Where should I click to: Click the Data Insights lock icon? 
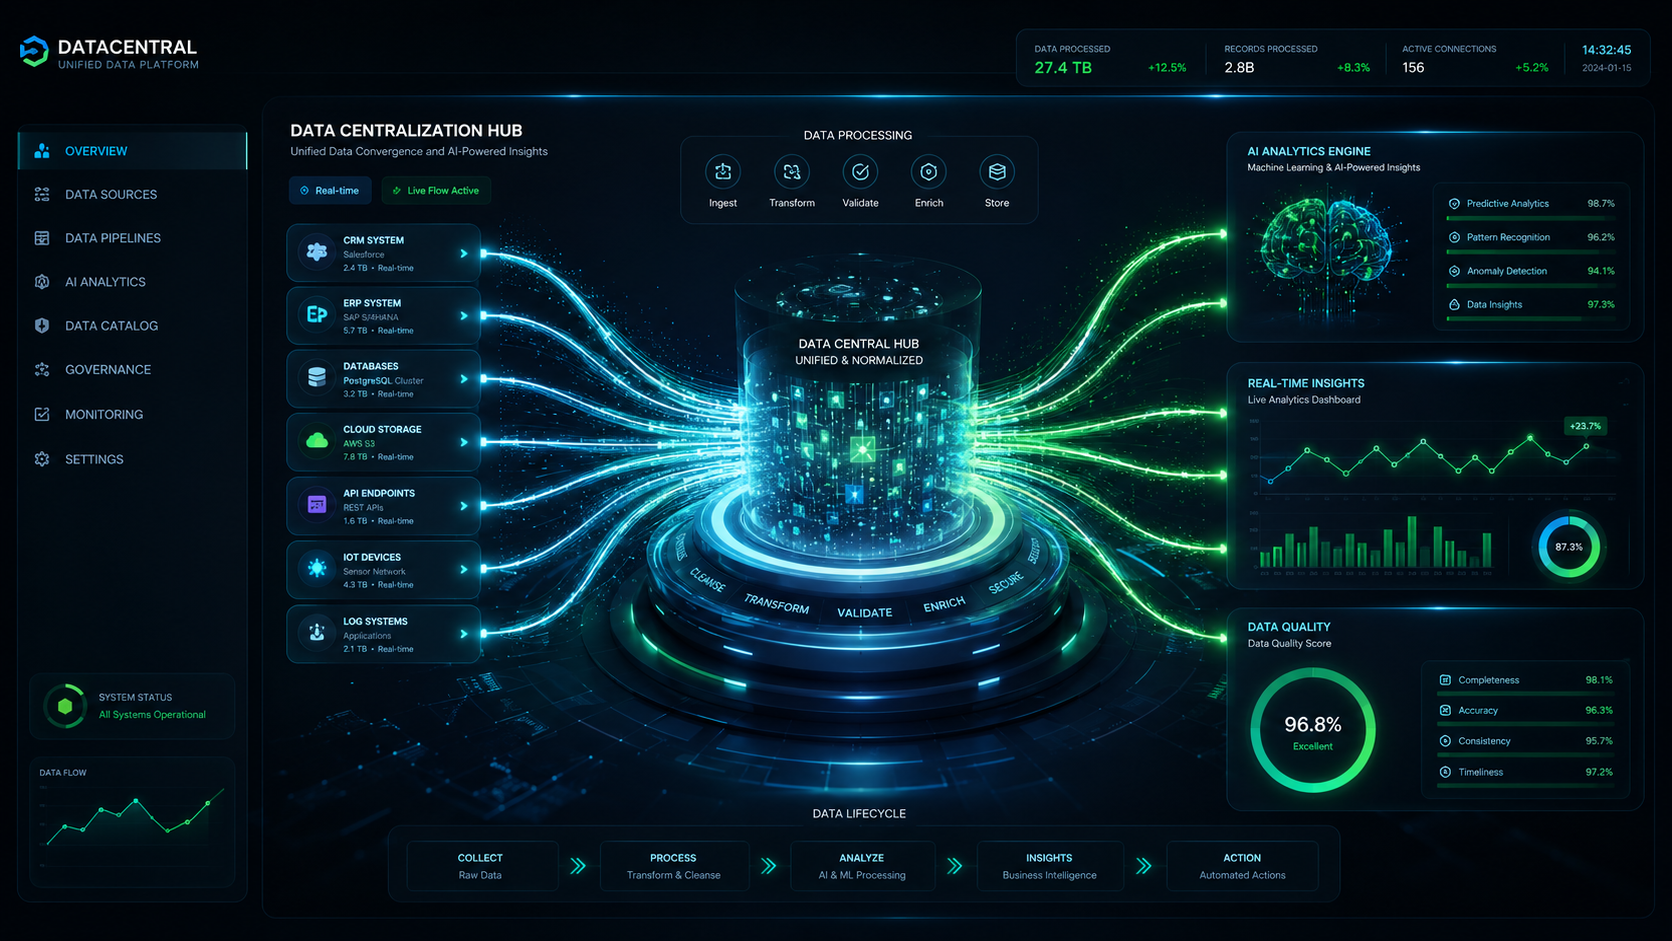click(1455, 304)
